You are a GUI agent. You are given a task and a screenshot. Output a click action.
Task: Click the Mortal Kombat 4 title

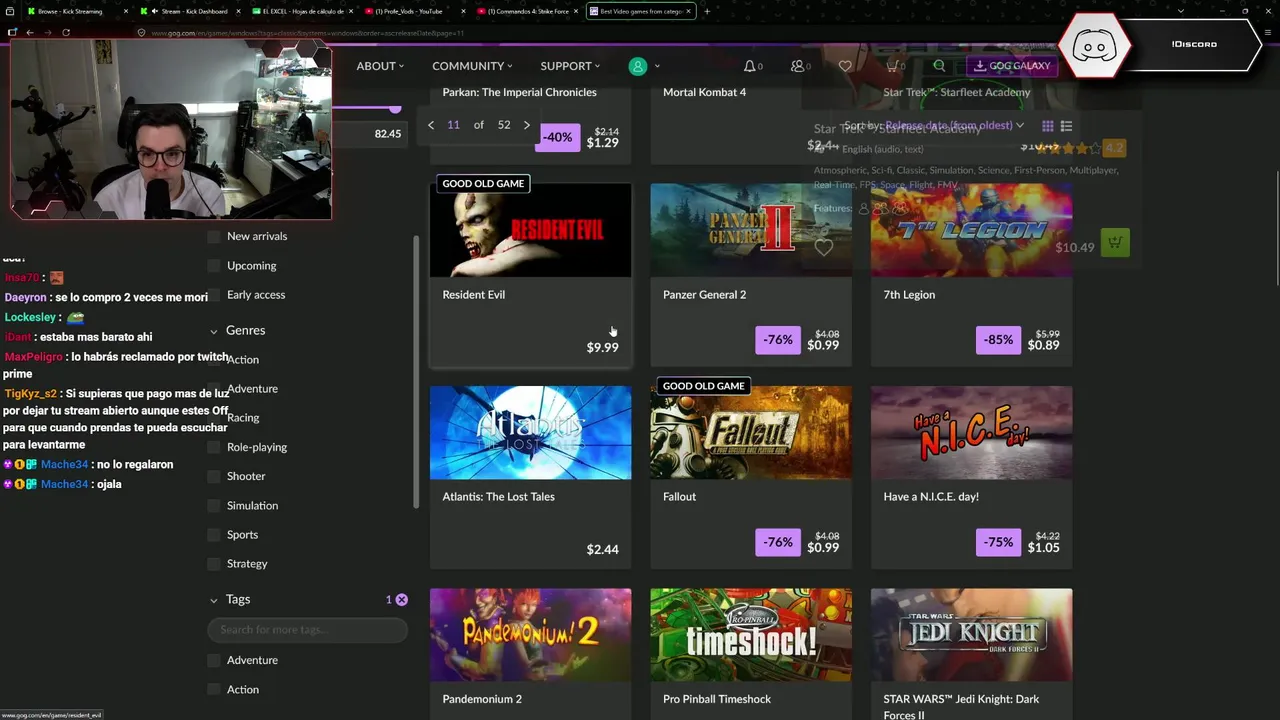tap(704, 93)
